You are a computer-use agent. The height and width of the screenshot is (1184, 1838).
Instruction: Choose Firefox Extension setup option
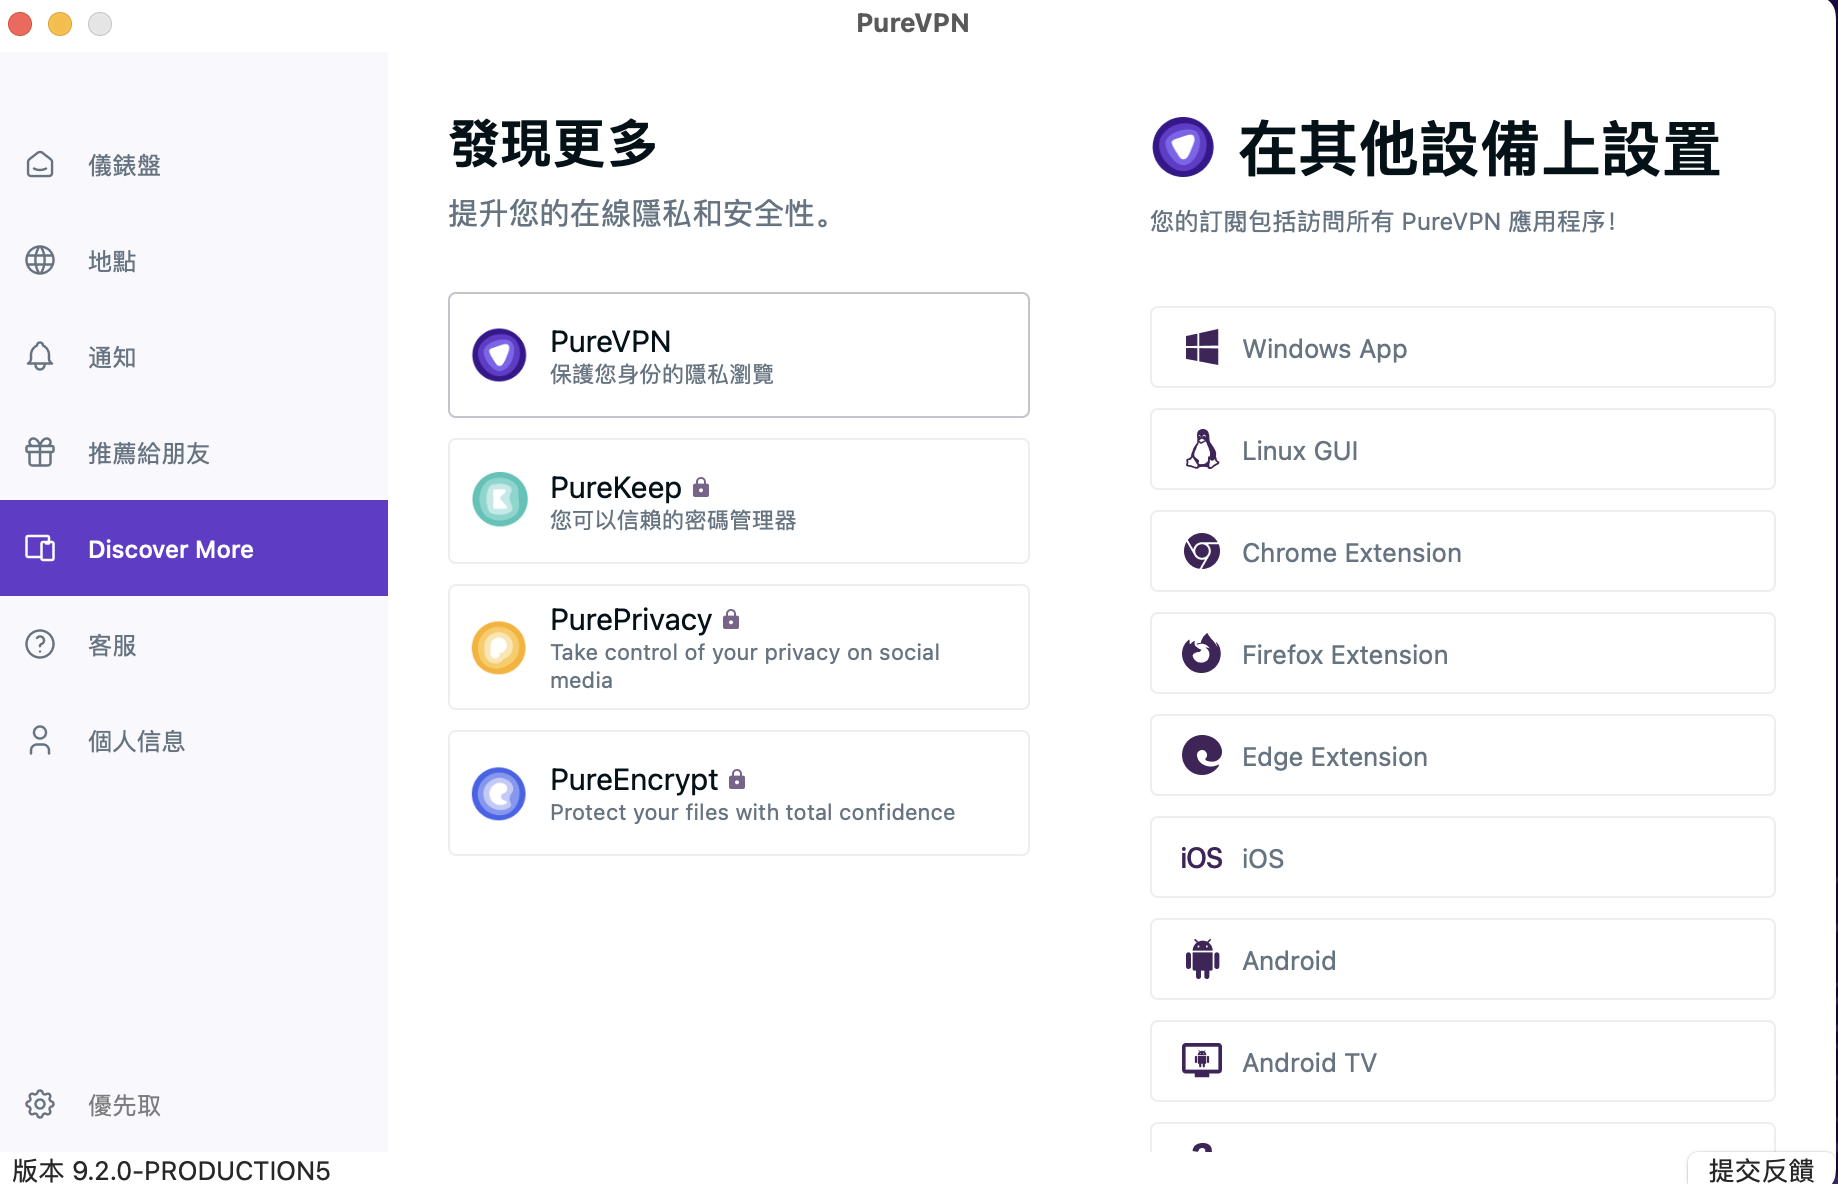coord(1463,653)
